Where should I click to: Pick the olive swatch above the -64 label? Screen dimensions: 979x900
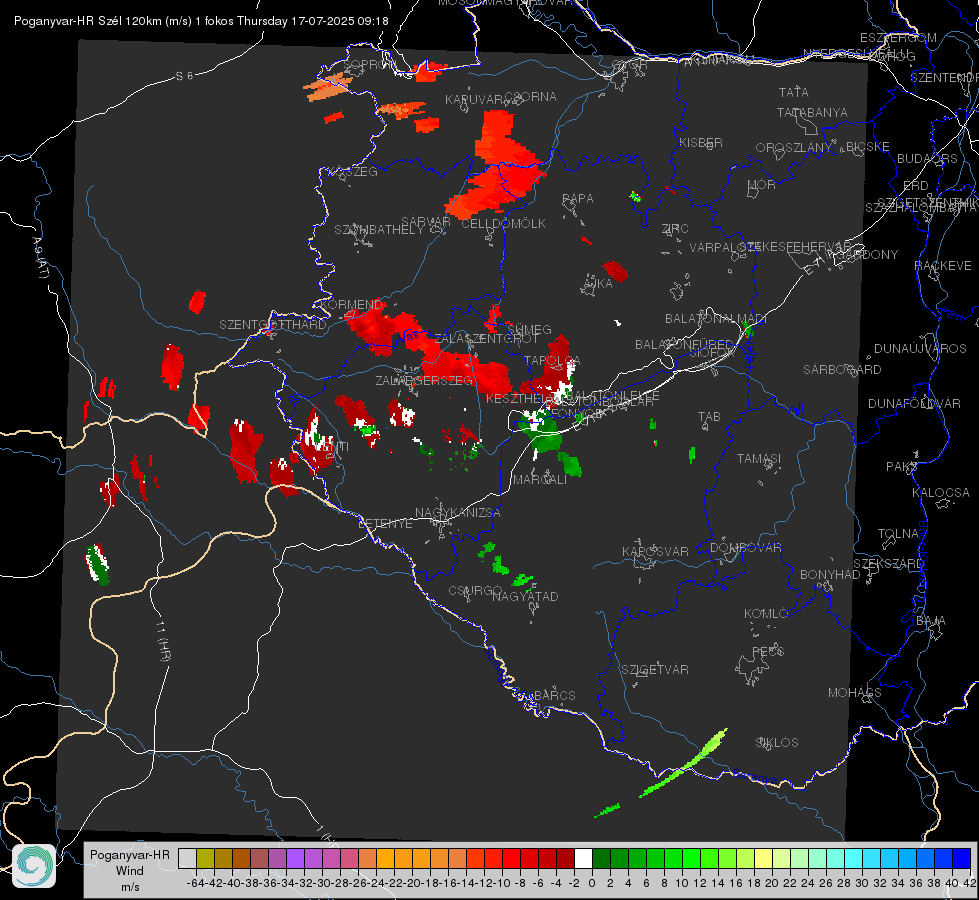click(205, 858)
